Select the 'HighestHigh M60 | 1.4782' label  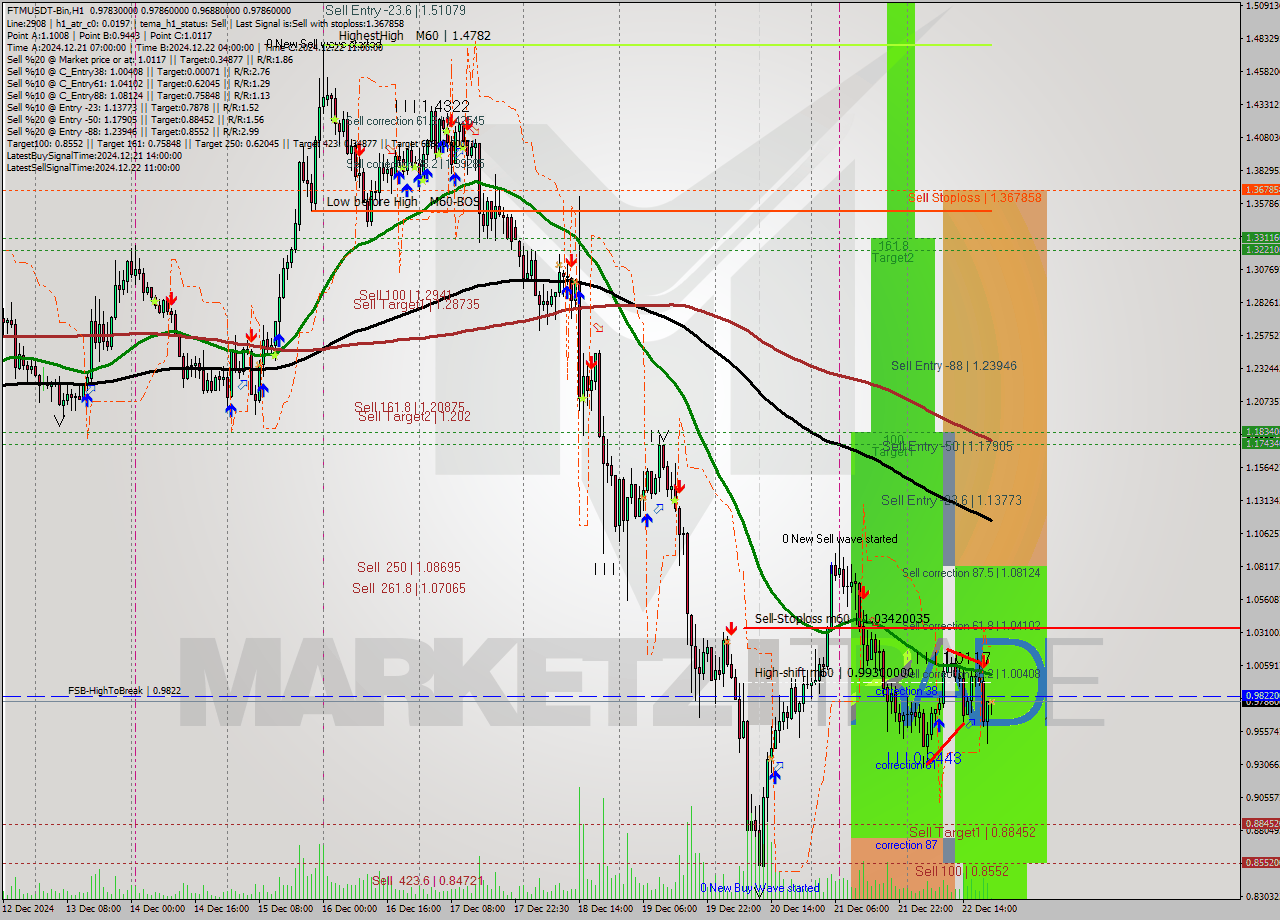coord(414,35)
